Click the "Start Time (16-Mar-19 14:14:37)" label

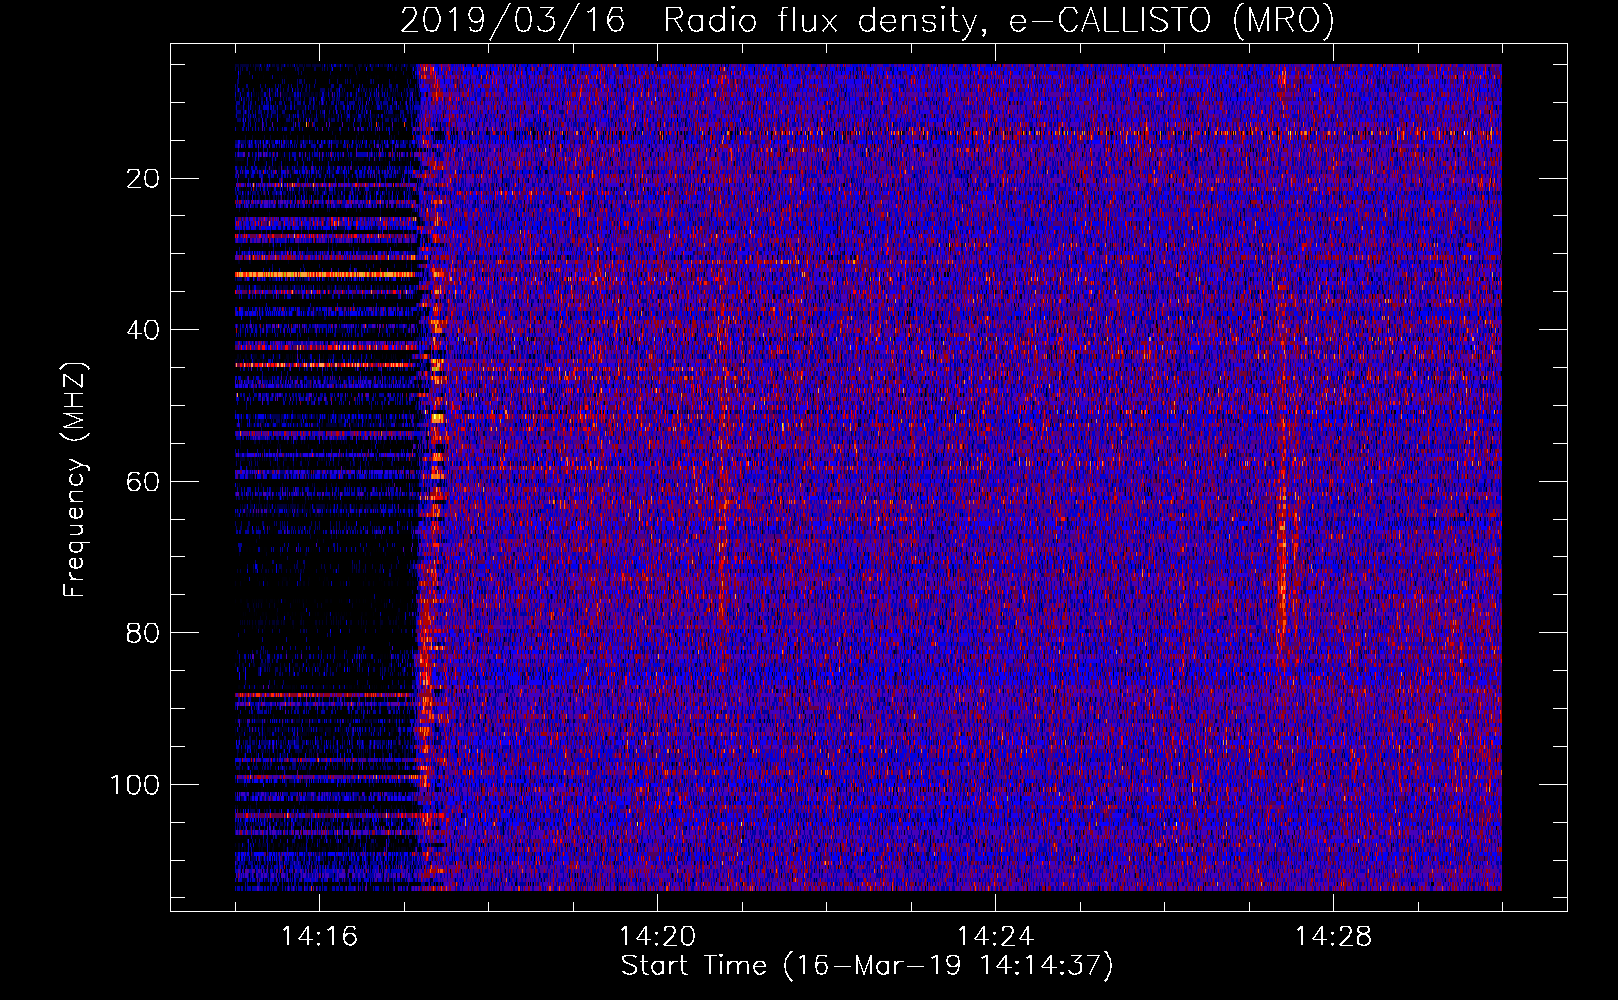pos(867,966)
